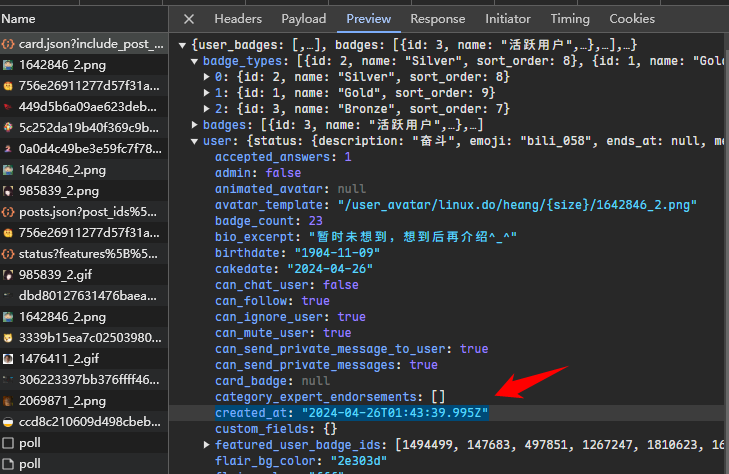Screen dimensions: 729x474
Task: Switch to the Response tab
Action: [x=437, y=19]
